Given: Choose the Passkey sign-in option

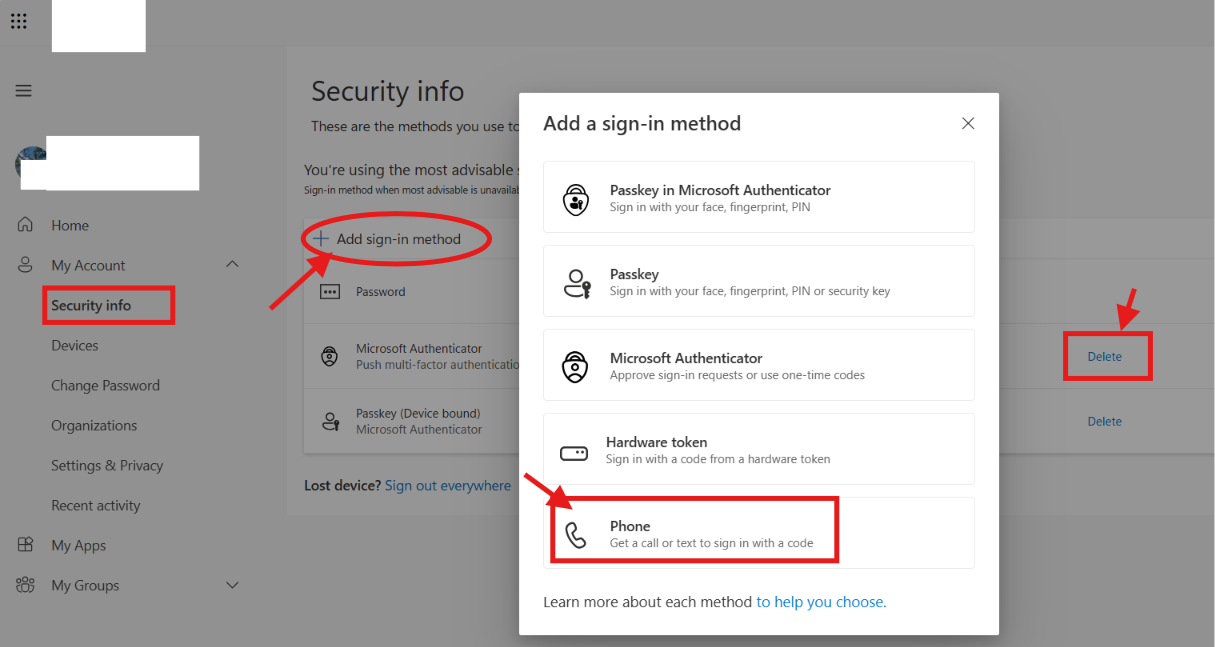Looking at the screenshot, I should click(x=759, y=281).
